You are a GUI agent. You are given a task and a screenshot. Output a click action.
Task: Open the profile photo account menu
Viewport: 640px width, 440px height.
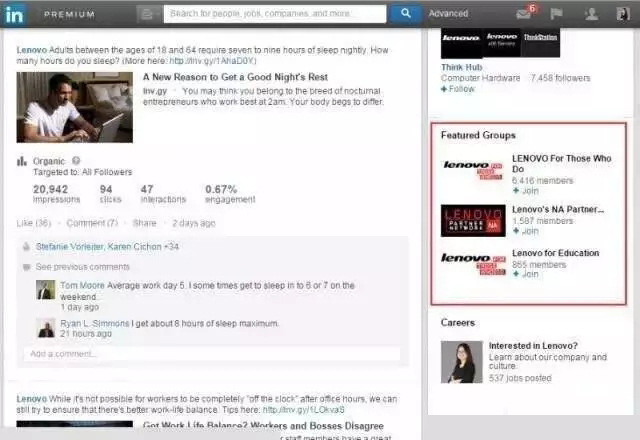click(624, 14)
